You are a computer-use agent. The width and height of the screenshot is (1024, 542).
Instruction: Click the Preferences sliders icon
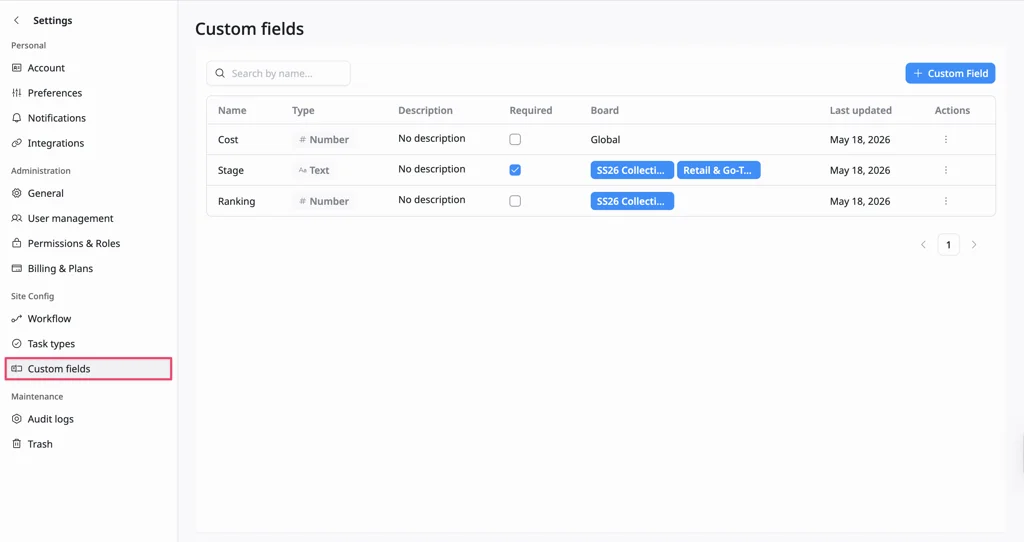coord(16,93)
